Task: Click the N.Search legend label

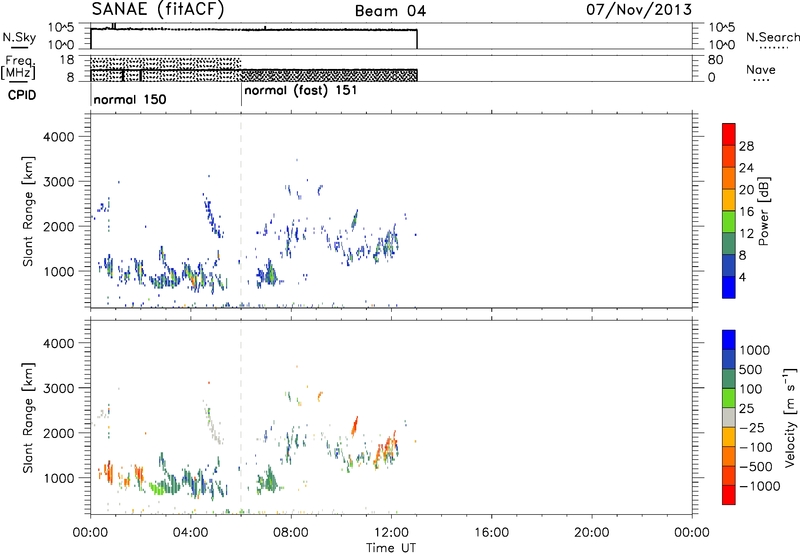Action: click(773, 37)
